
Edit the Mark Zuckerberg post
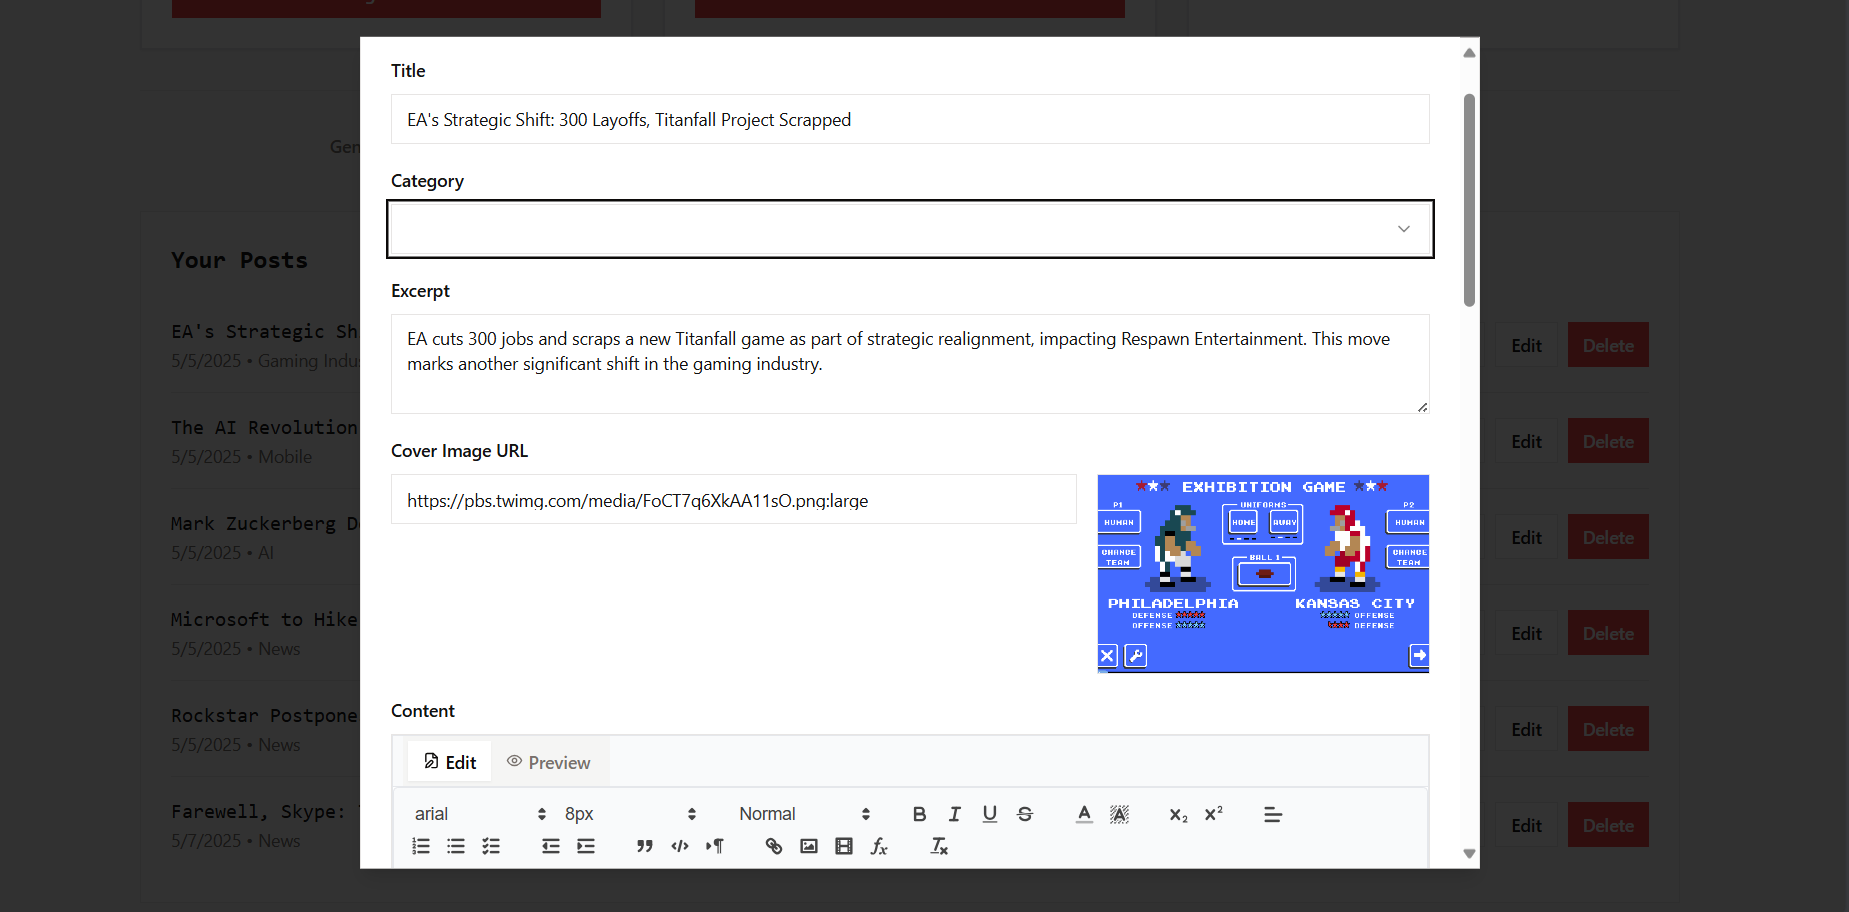(x=1526, y=537)
